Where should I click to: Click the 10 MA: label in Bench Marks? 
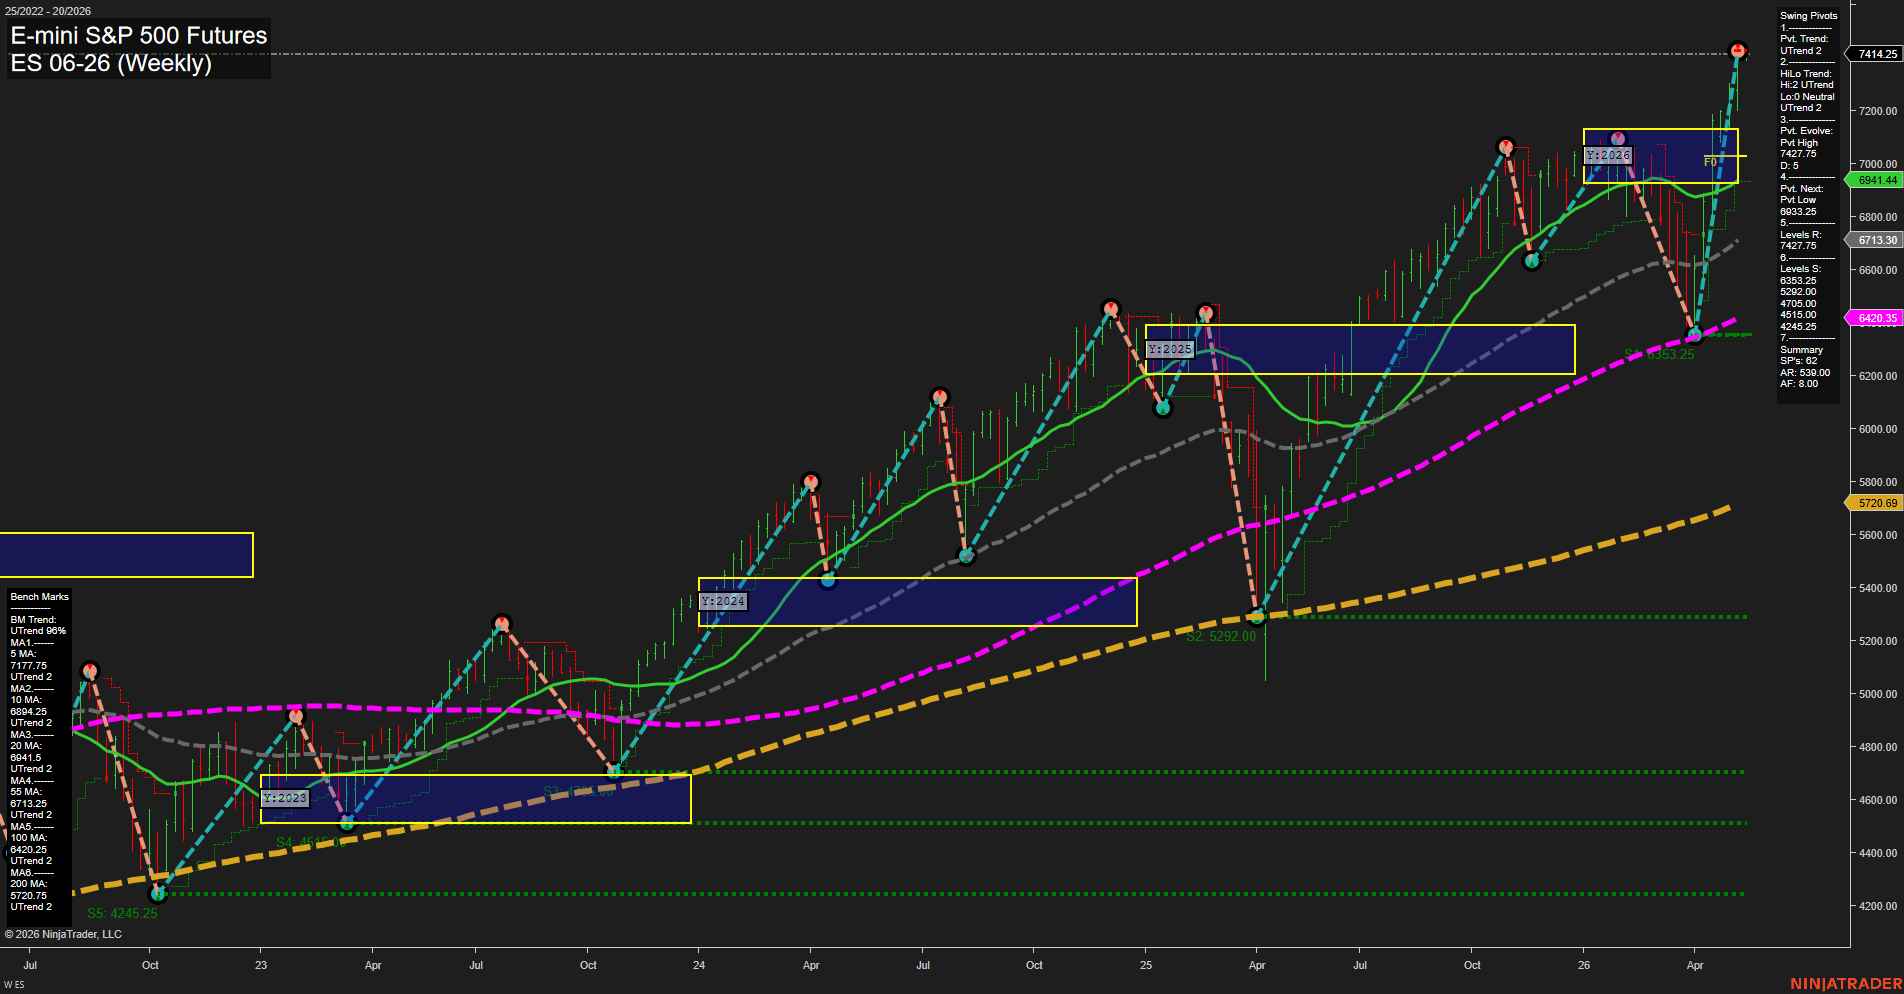click(x=25, y=700)
